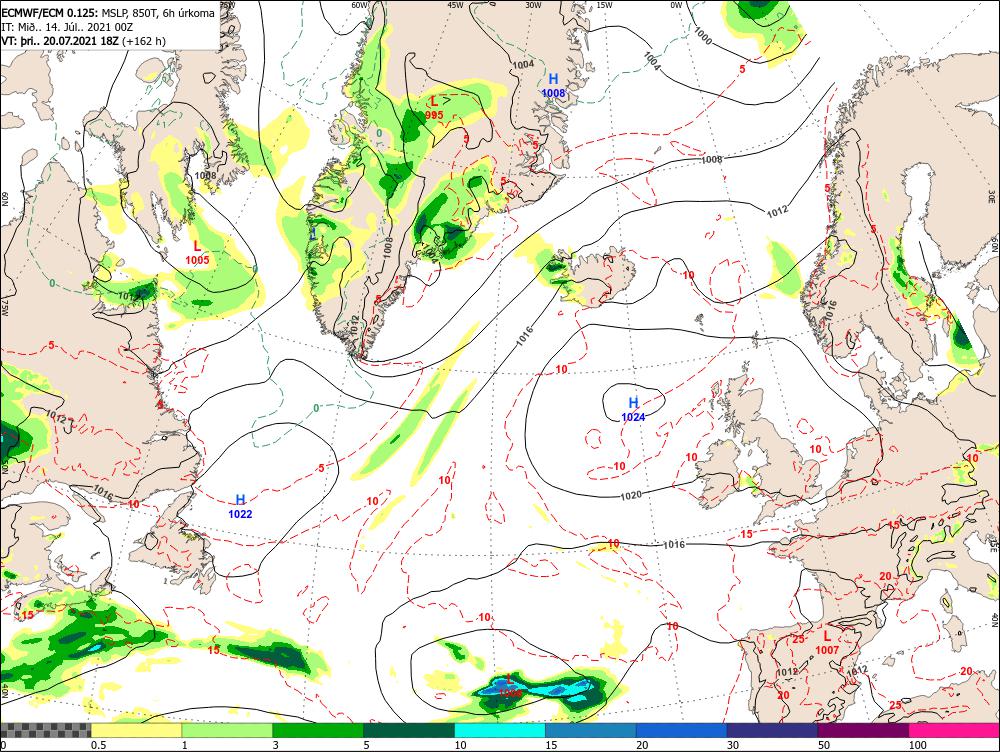The image size is (1000, 752).
Task: Click the gray checkered 0–0.5 legend swatch
Action: point(45,730)
